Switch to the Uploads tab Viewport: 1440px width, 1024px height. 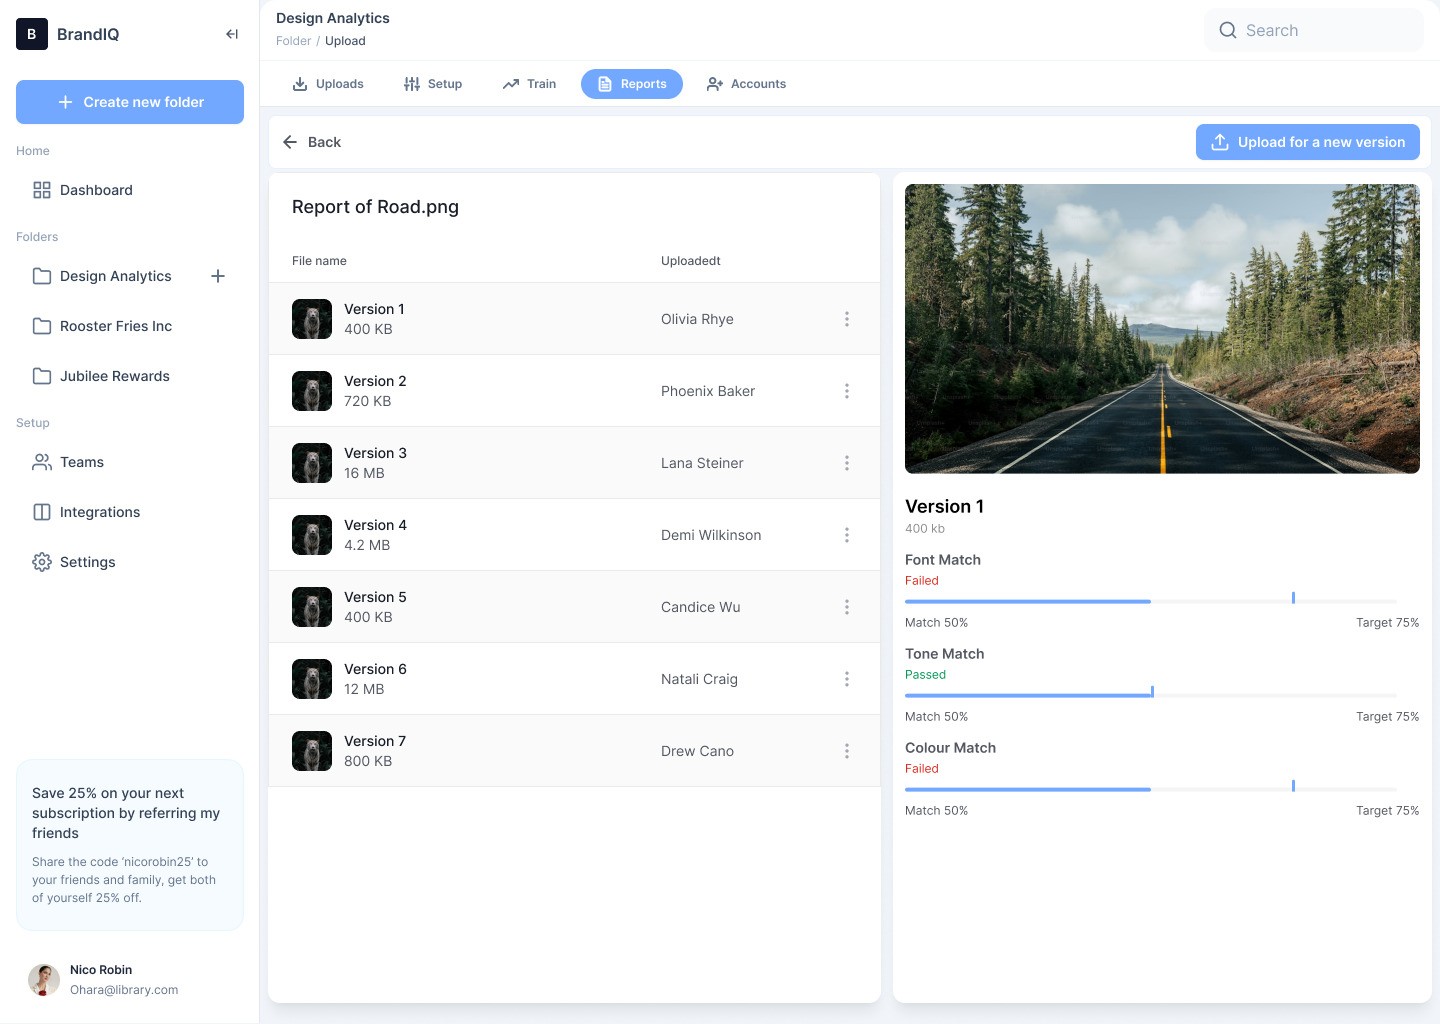(x=328, y=84)
